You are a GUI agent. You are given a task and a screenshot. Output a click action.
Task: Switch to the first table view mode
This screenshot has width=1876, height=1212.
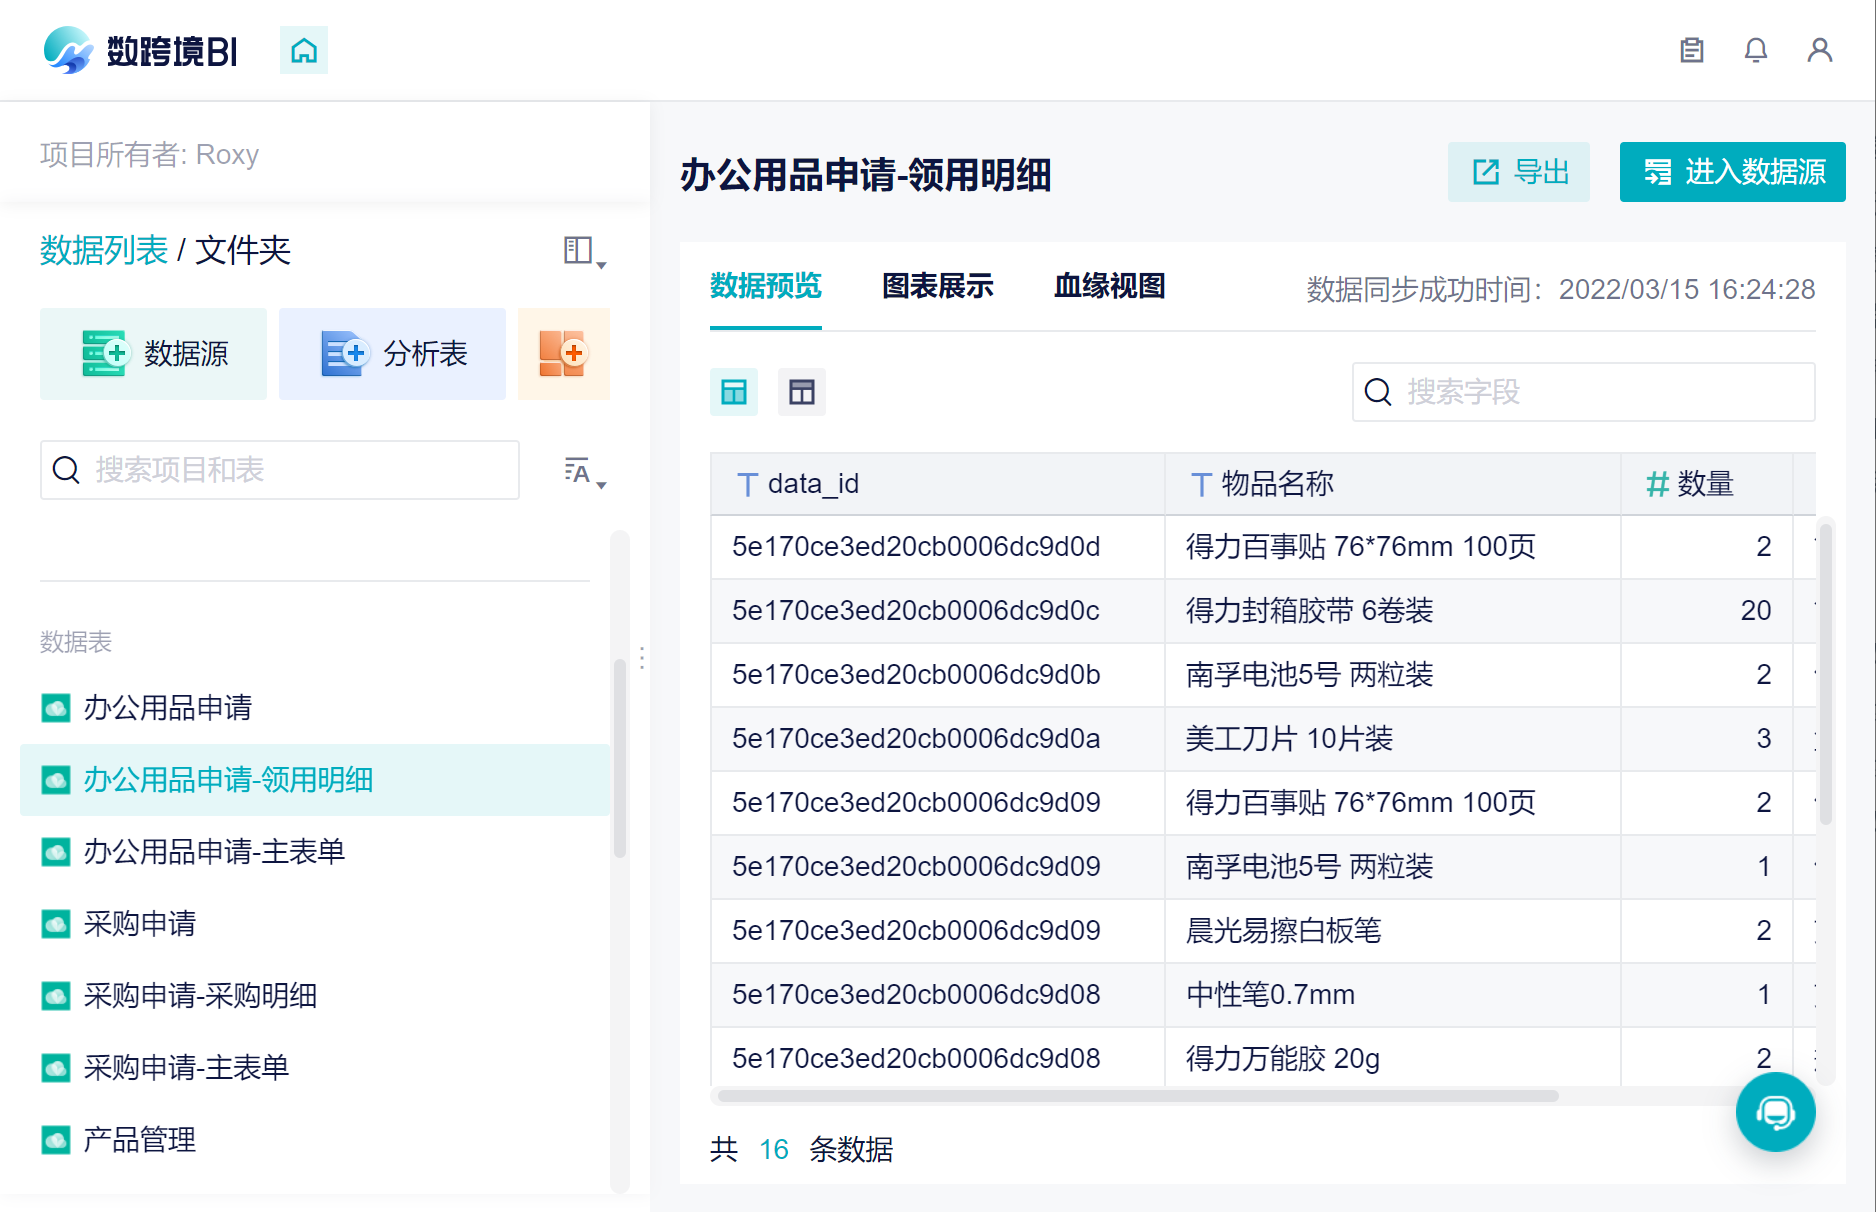[734, 392]
